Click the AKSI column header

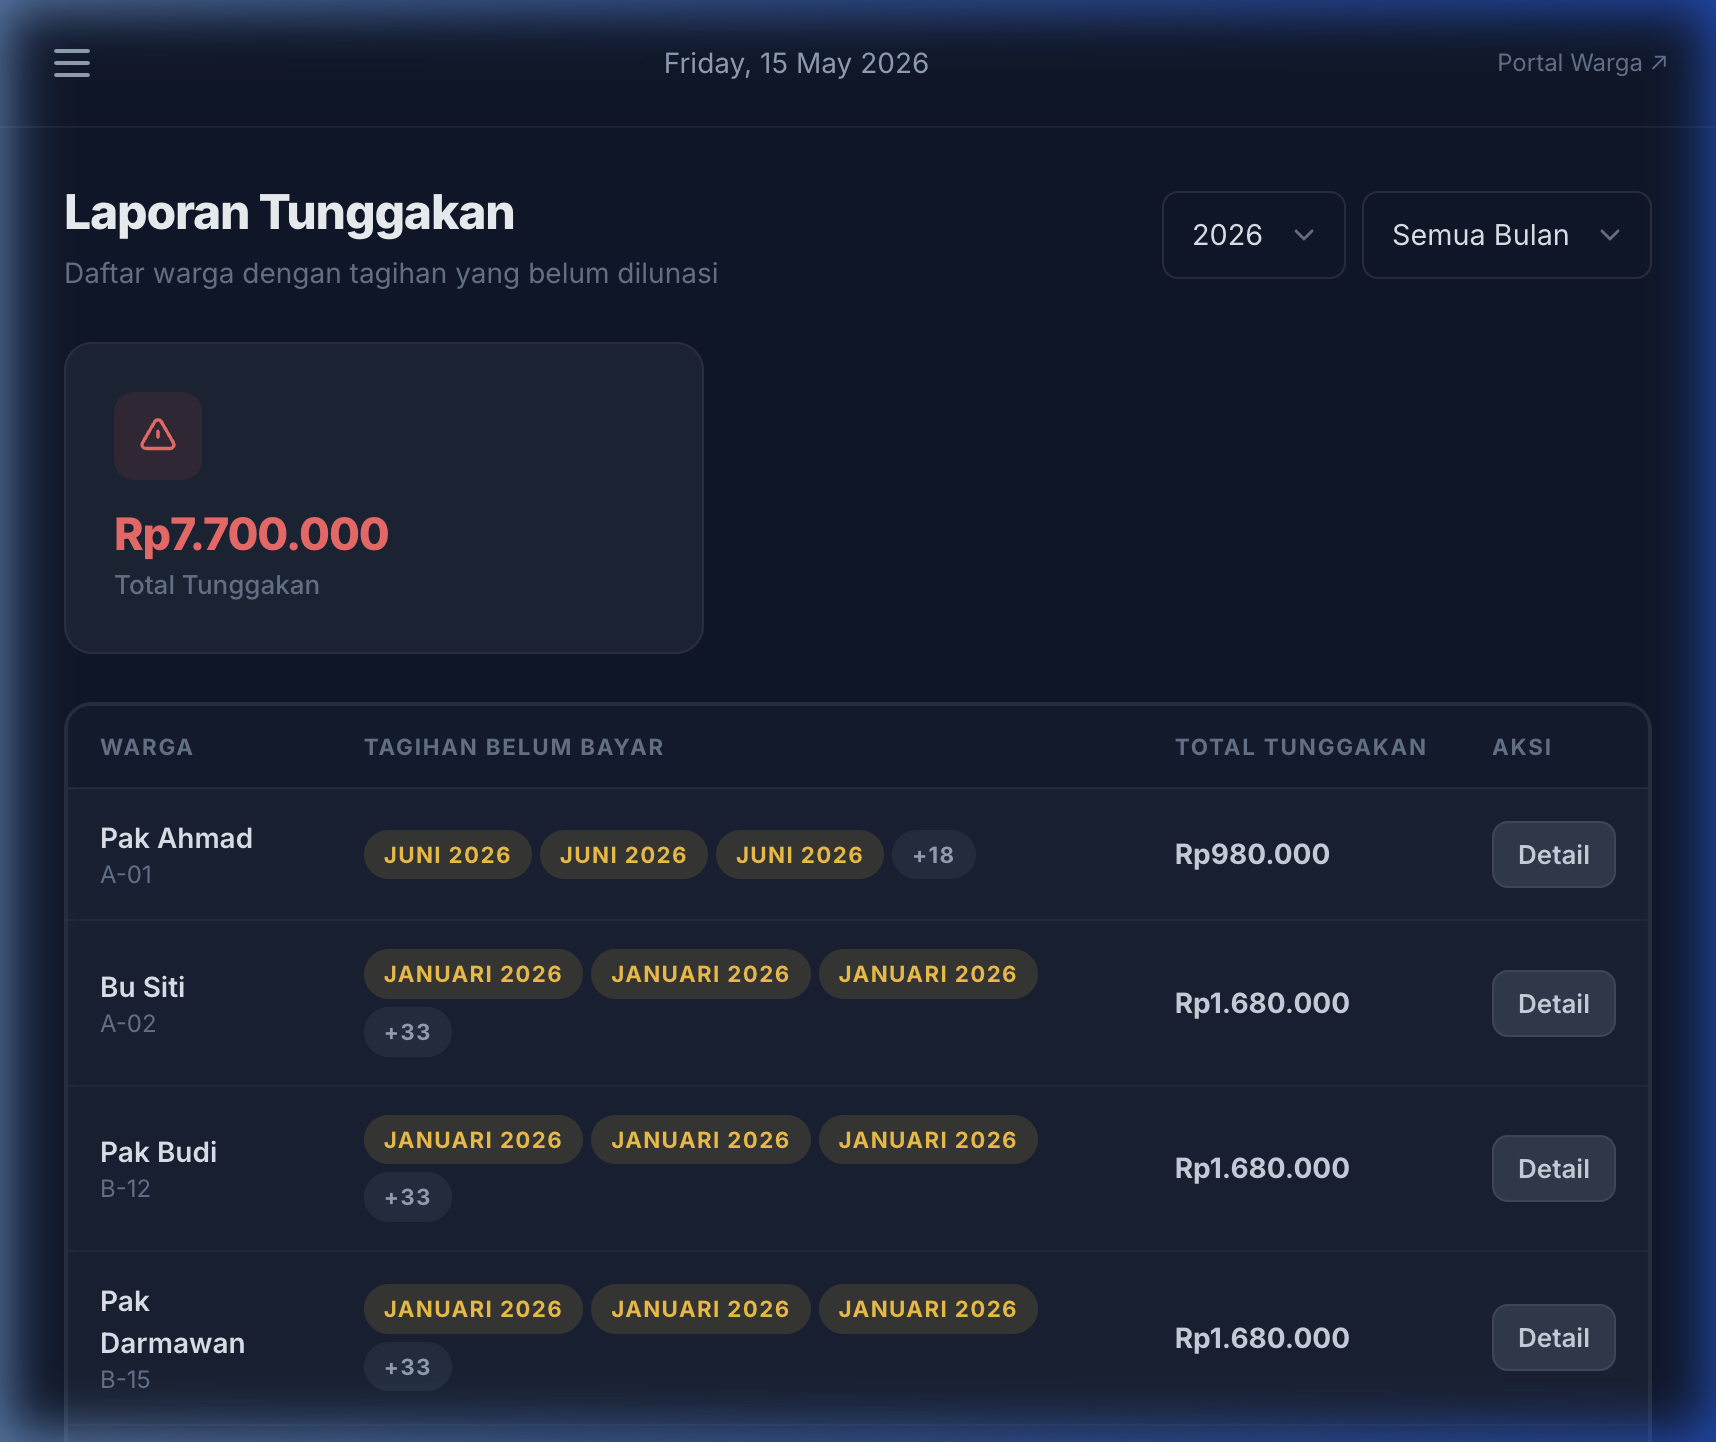click(x=1522, y=747)
